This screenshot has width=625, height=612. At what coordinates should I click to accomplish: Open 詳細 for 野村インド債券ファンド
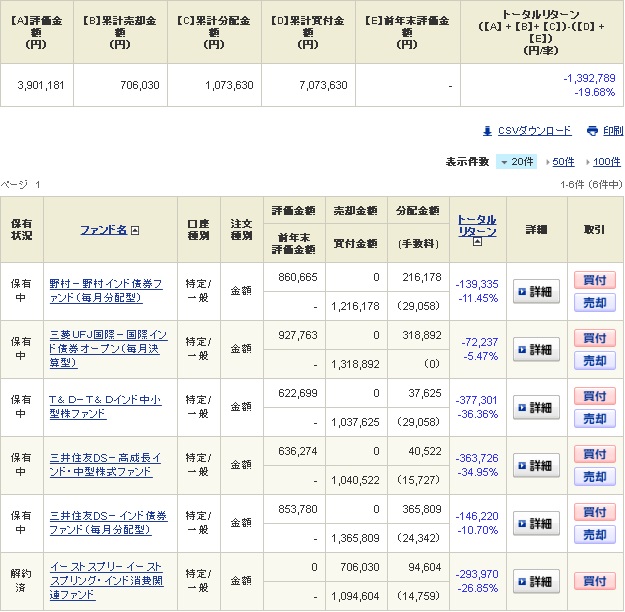tap(536, 291)
